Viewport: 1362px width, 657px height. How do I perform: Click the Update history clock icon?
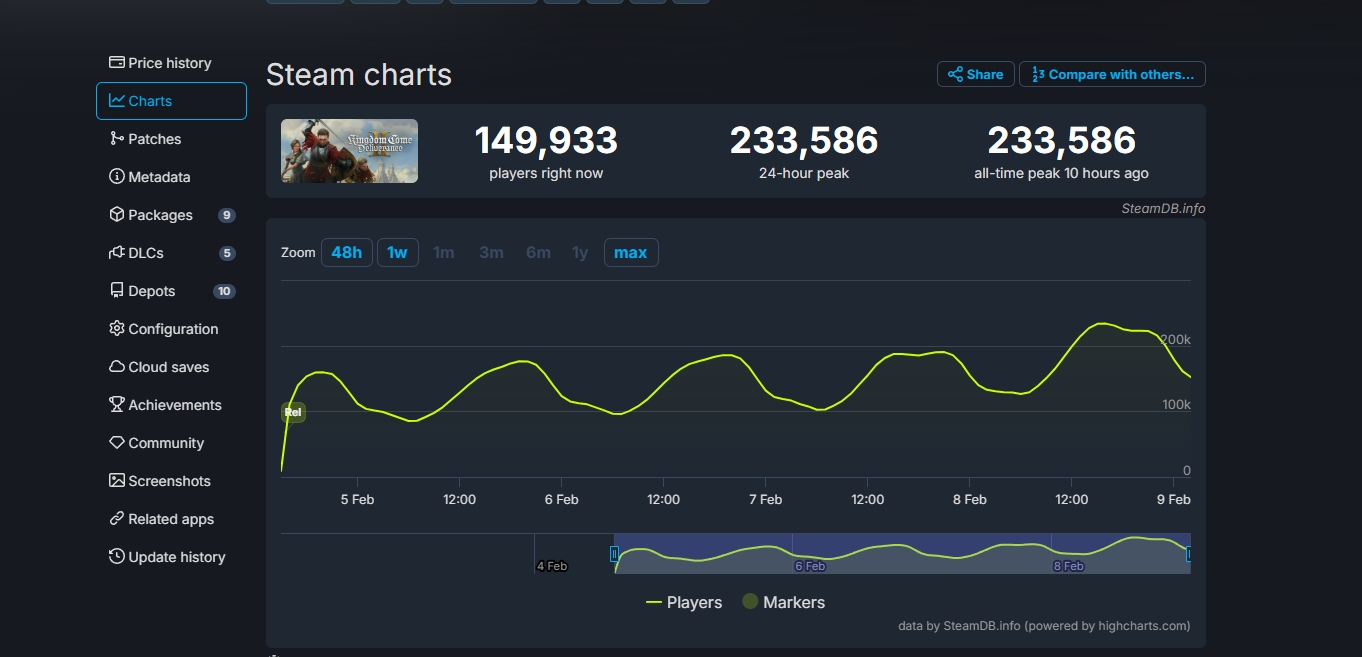coord(117,557)
